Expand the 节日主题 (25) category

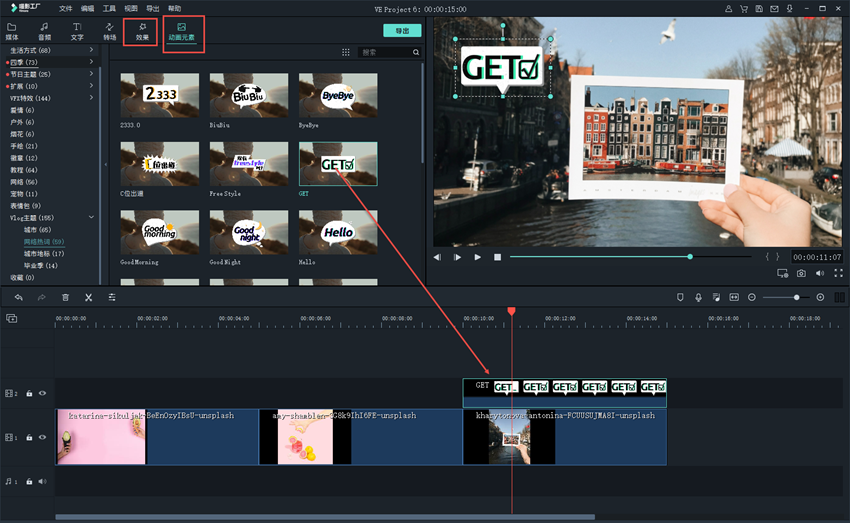coord(91,74)
